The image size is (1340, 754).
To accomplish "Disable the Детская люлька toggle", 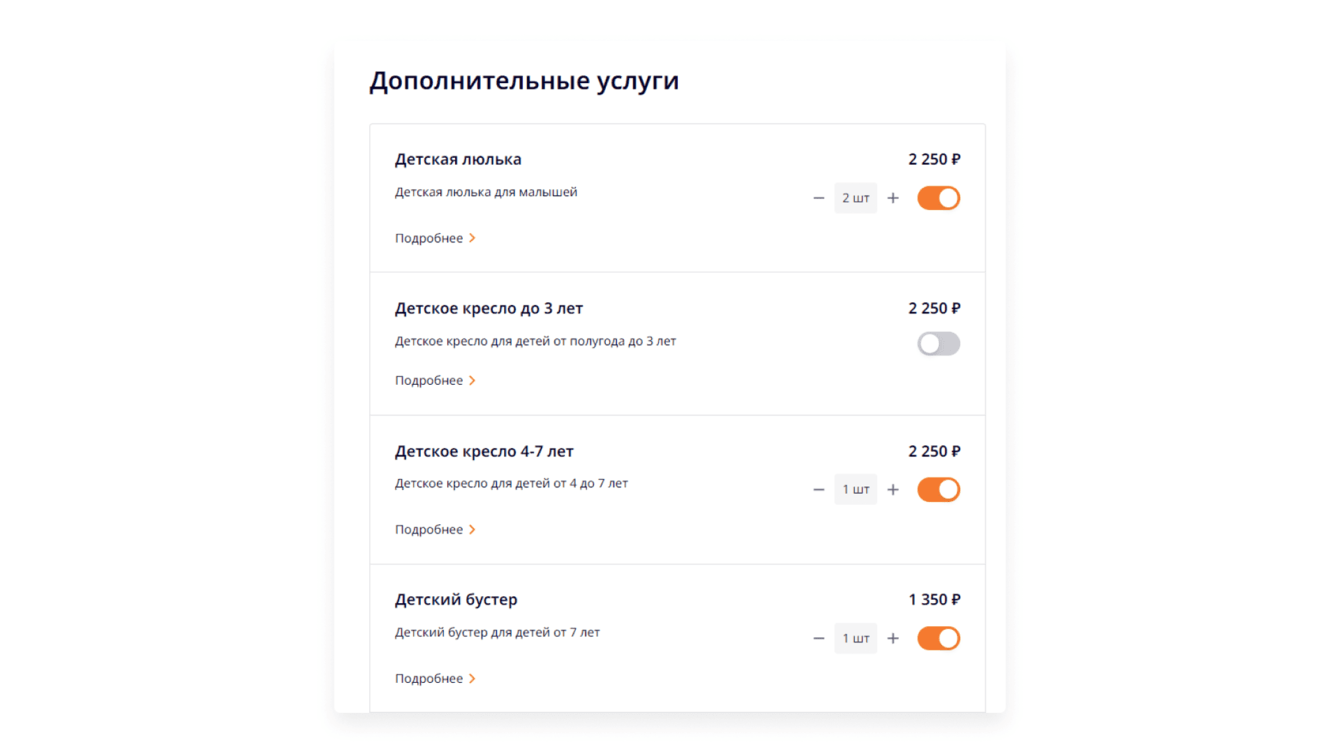I will coord(938,198).
